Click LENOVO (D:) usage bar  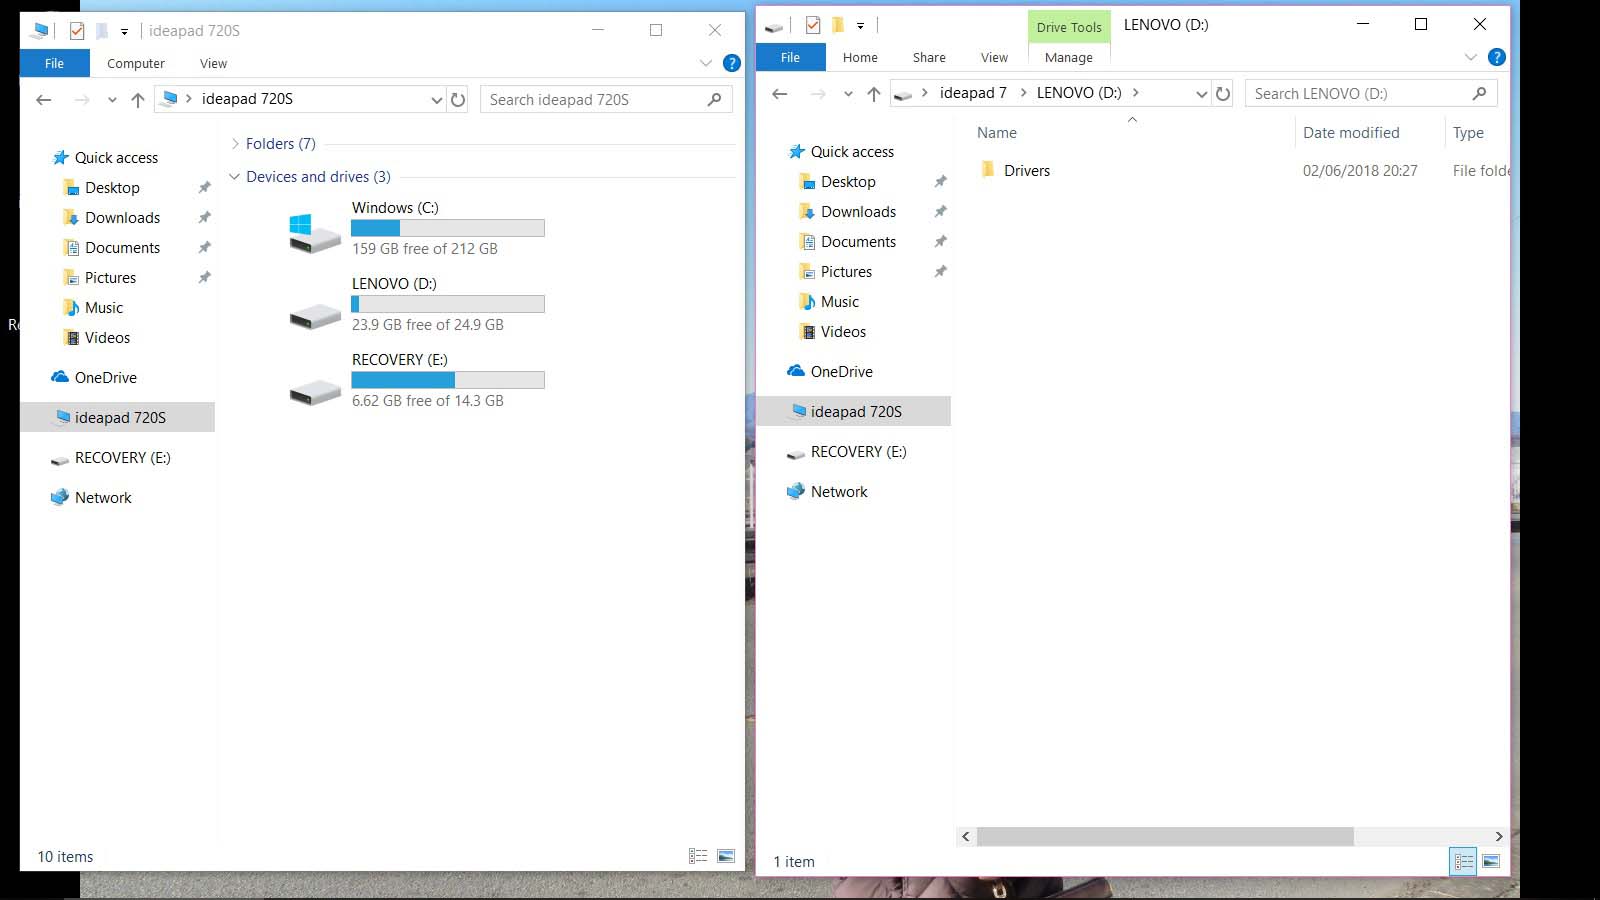coord(448,304)
